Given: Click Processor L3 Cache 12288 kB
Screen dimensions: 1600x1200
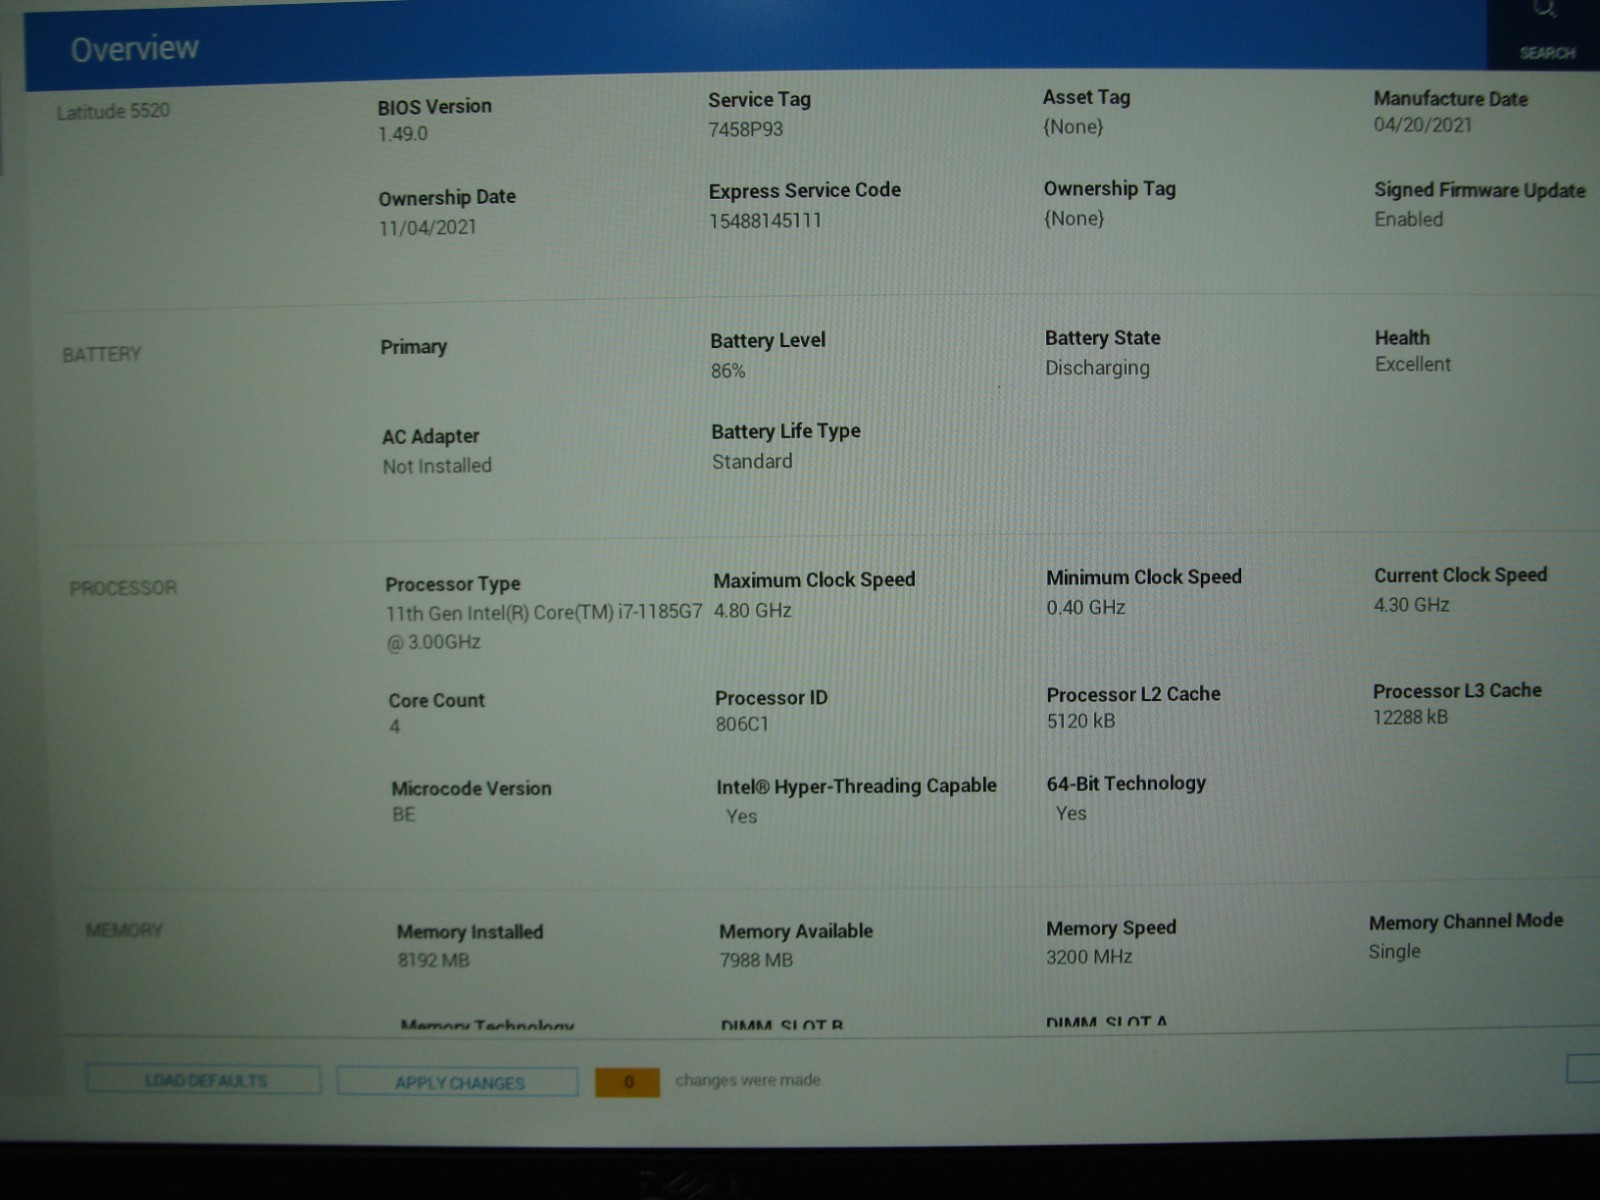Looking at the screenshot, I should [x=1410, y=717].
